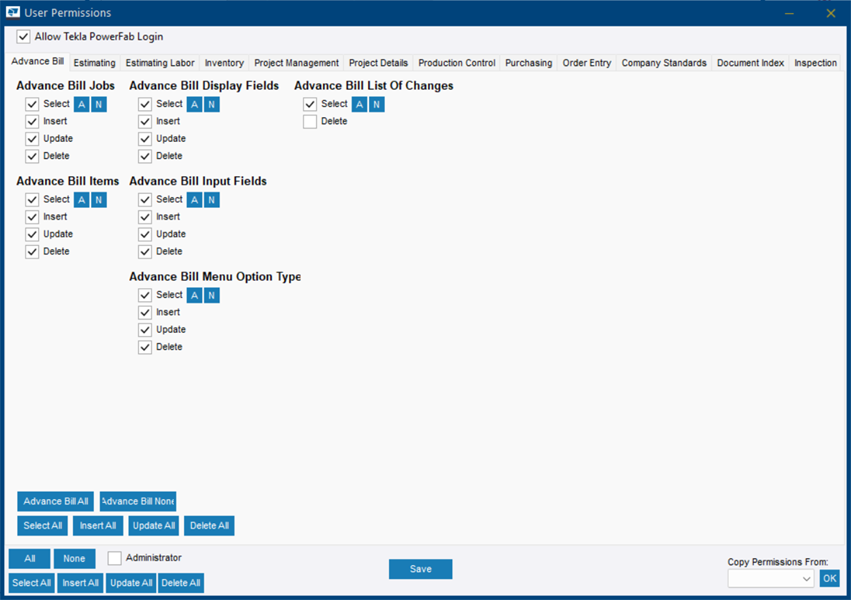Enable Delete under Advance Bill List Of Changes
The width and height of the screenshot is (851, 600).
(310, 122)
